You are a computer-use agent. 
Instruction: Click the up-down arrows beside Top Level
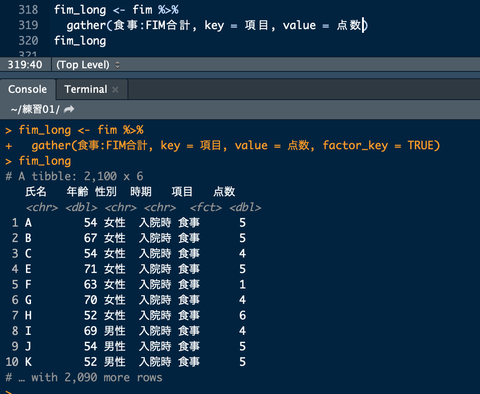[x=117, y=65]
